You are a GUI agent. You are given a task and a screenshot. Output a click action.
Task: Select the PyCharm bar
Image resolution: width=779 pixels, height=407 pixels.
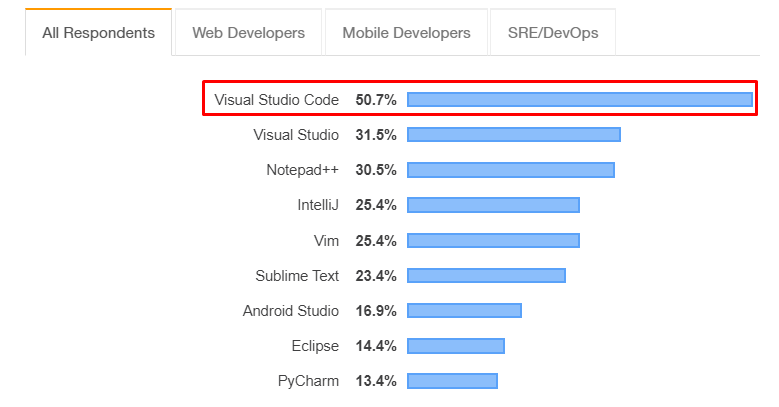(x=452, y=381)
